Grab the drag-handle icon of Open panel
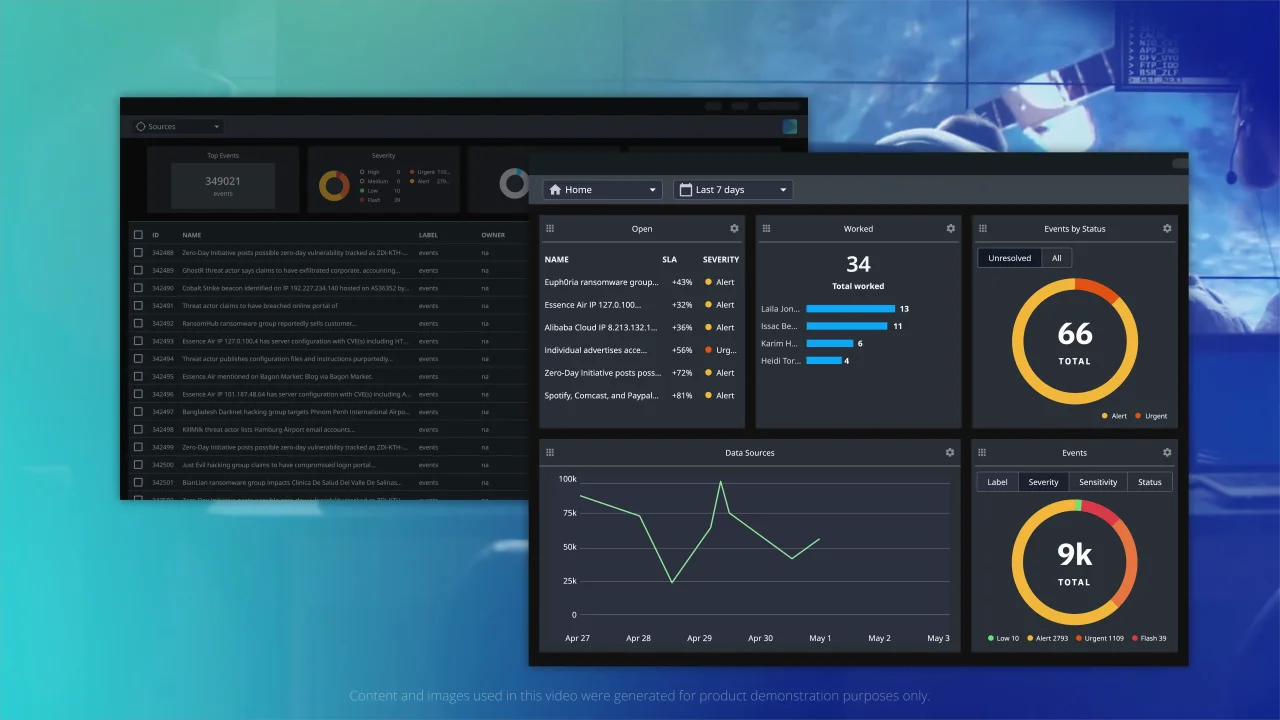This screenshot has height=720, width=1280. tap(550, 229)
